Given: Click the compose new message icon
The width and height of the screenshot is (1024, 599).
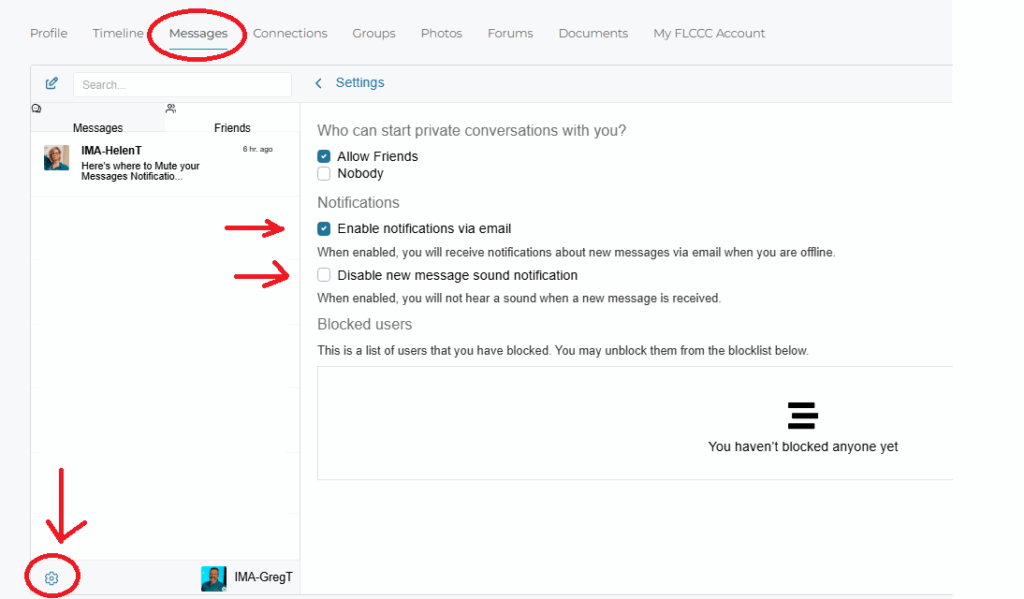Looking at the screenshot, I should (x=52, y=84).
